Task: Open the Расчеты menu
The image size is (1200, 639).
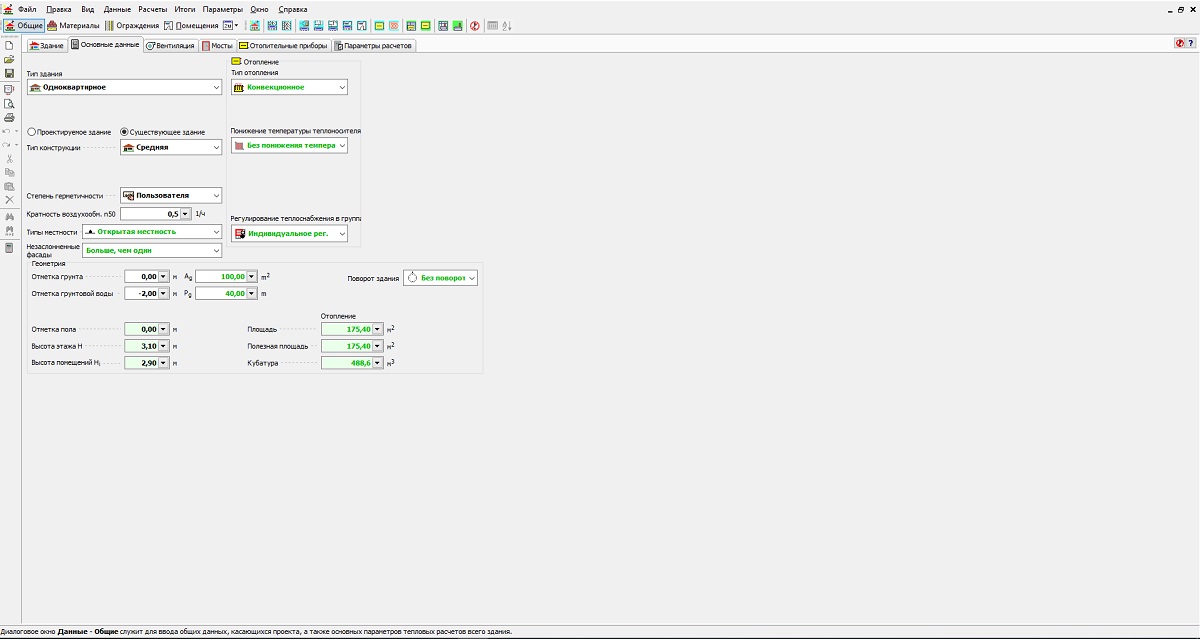Action: click(x=153, y=9)
